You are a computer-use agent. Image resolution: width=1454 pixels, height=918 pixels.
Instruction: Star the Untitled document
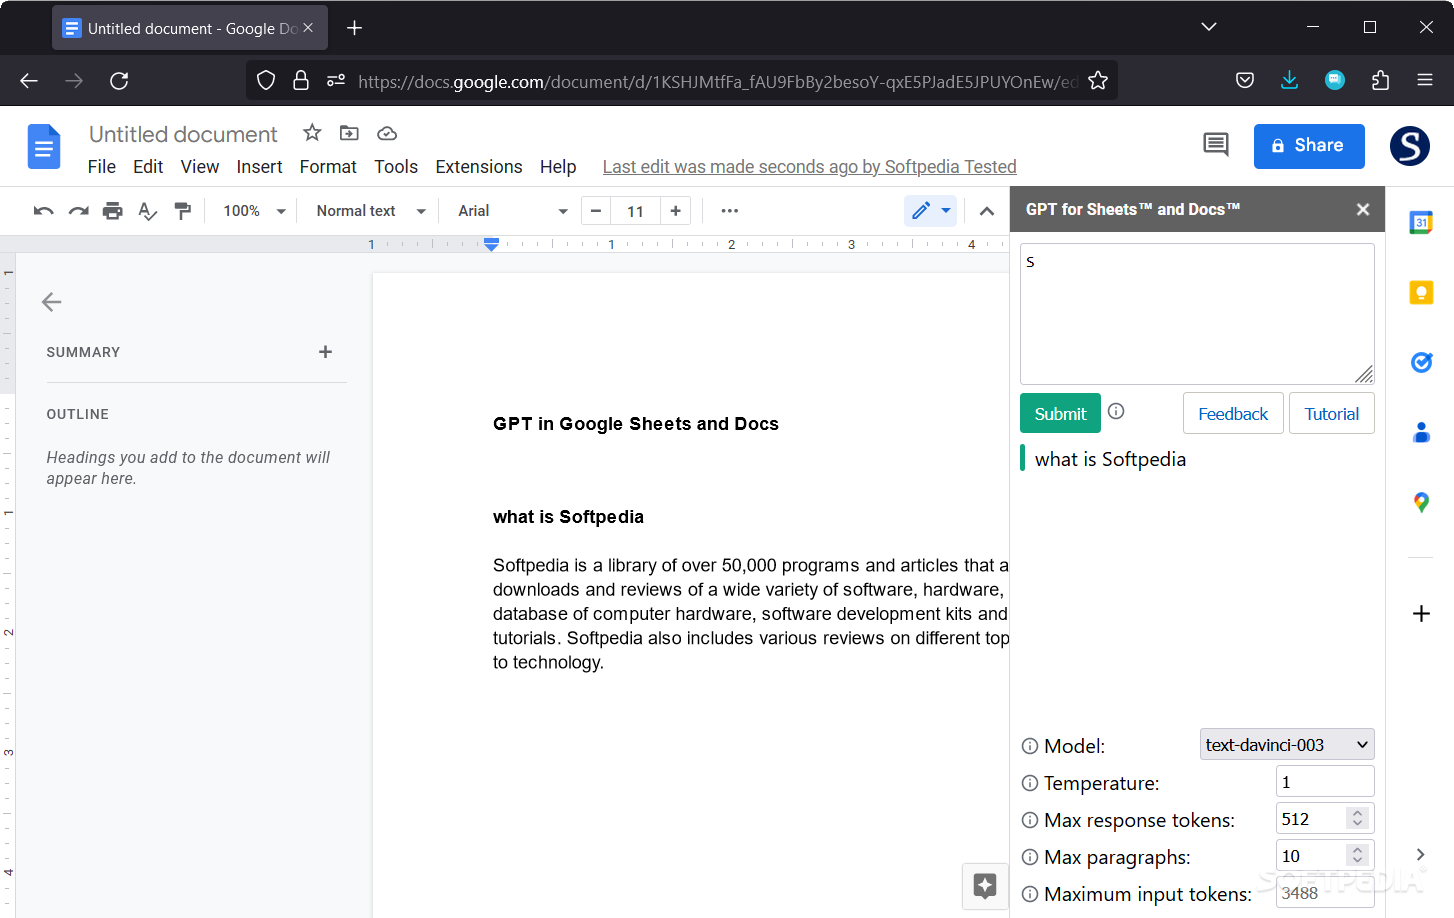coord(312,133)
